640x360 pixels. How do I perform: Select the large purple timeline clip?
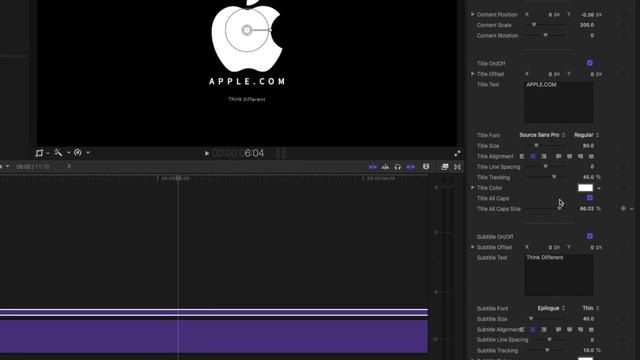pyautogui.click(x=214, y=336)
